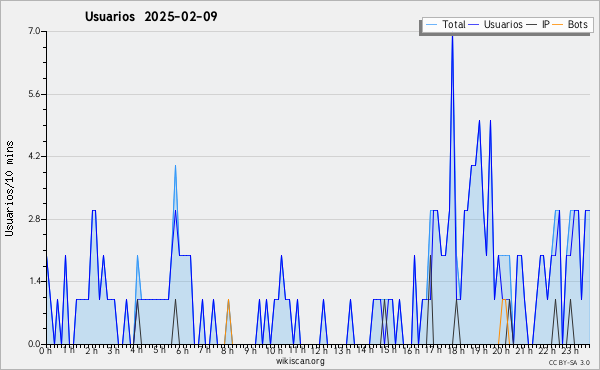600x370 pixels.
Task: Click the '2 h' x-axis tick label
Action: point(91,350)
